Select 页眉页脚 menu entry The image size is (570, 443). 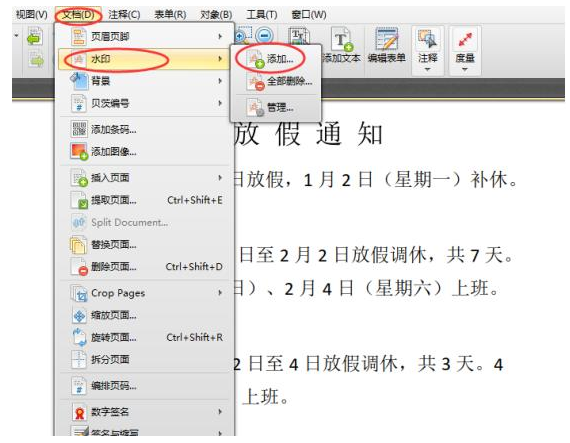pos(145,36)
